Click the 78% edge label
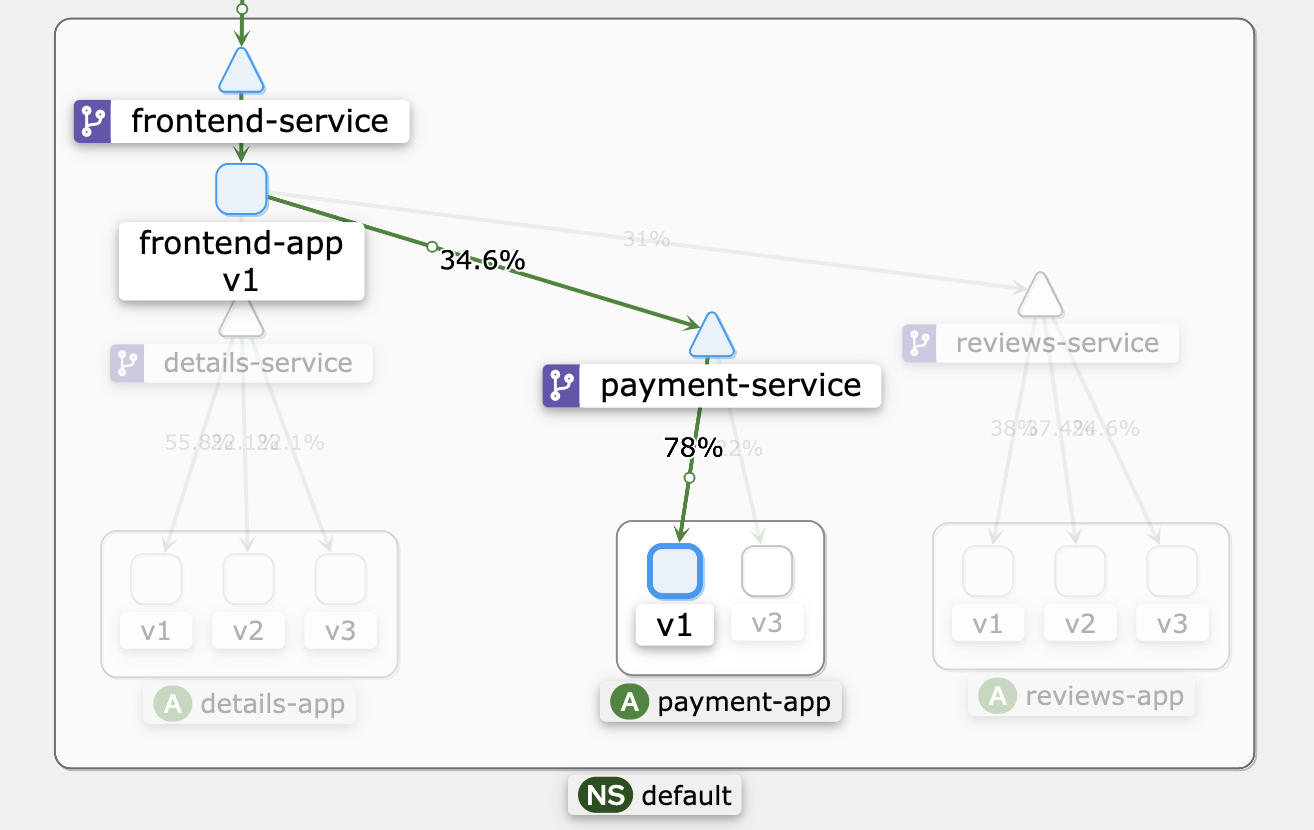 click(693, 448)
